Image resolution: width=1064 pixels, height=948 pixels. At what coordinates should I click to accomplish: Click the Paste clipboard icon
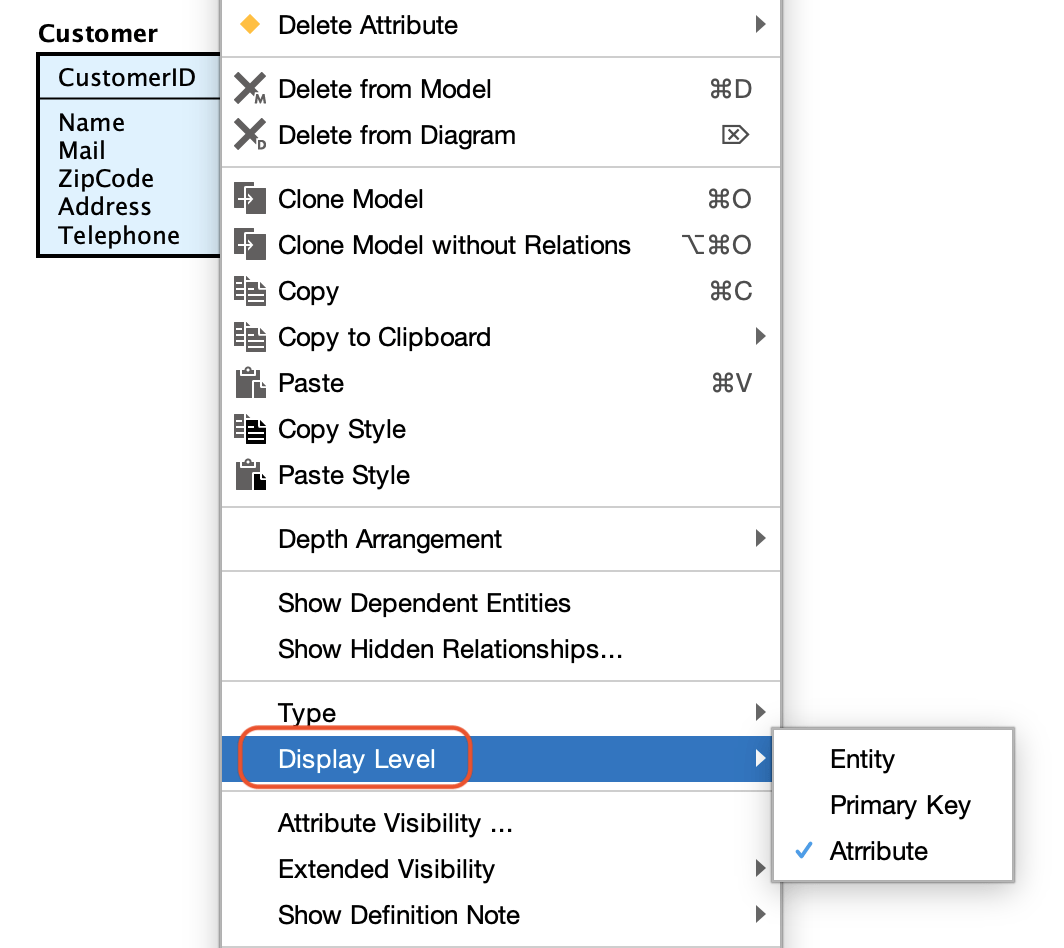click(250, 383)
